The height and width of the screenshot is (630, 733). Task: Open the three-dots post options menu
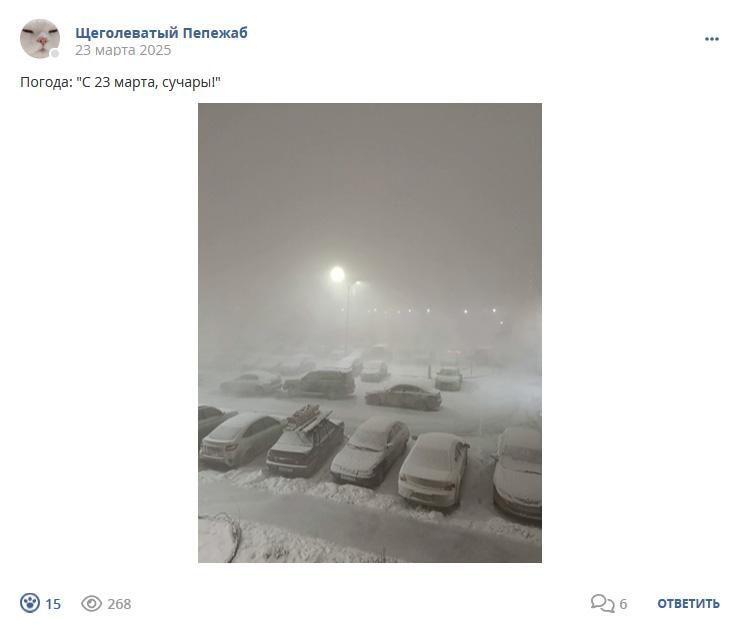[711, 39]
